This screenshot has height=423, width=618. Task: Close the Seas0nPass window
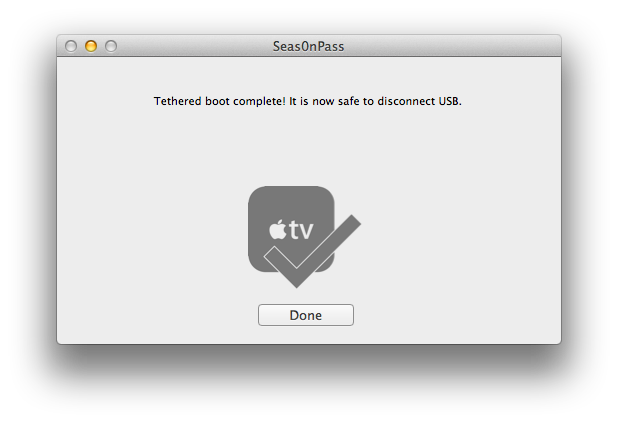click(x=71, y=46)
